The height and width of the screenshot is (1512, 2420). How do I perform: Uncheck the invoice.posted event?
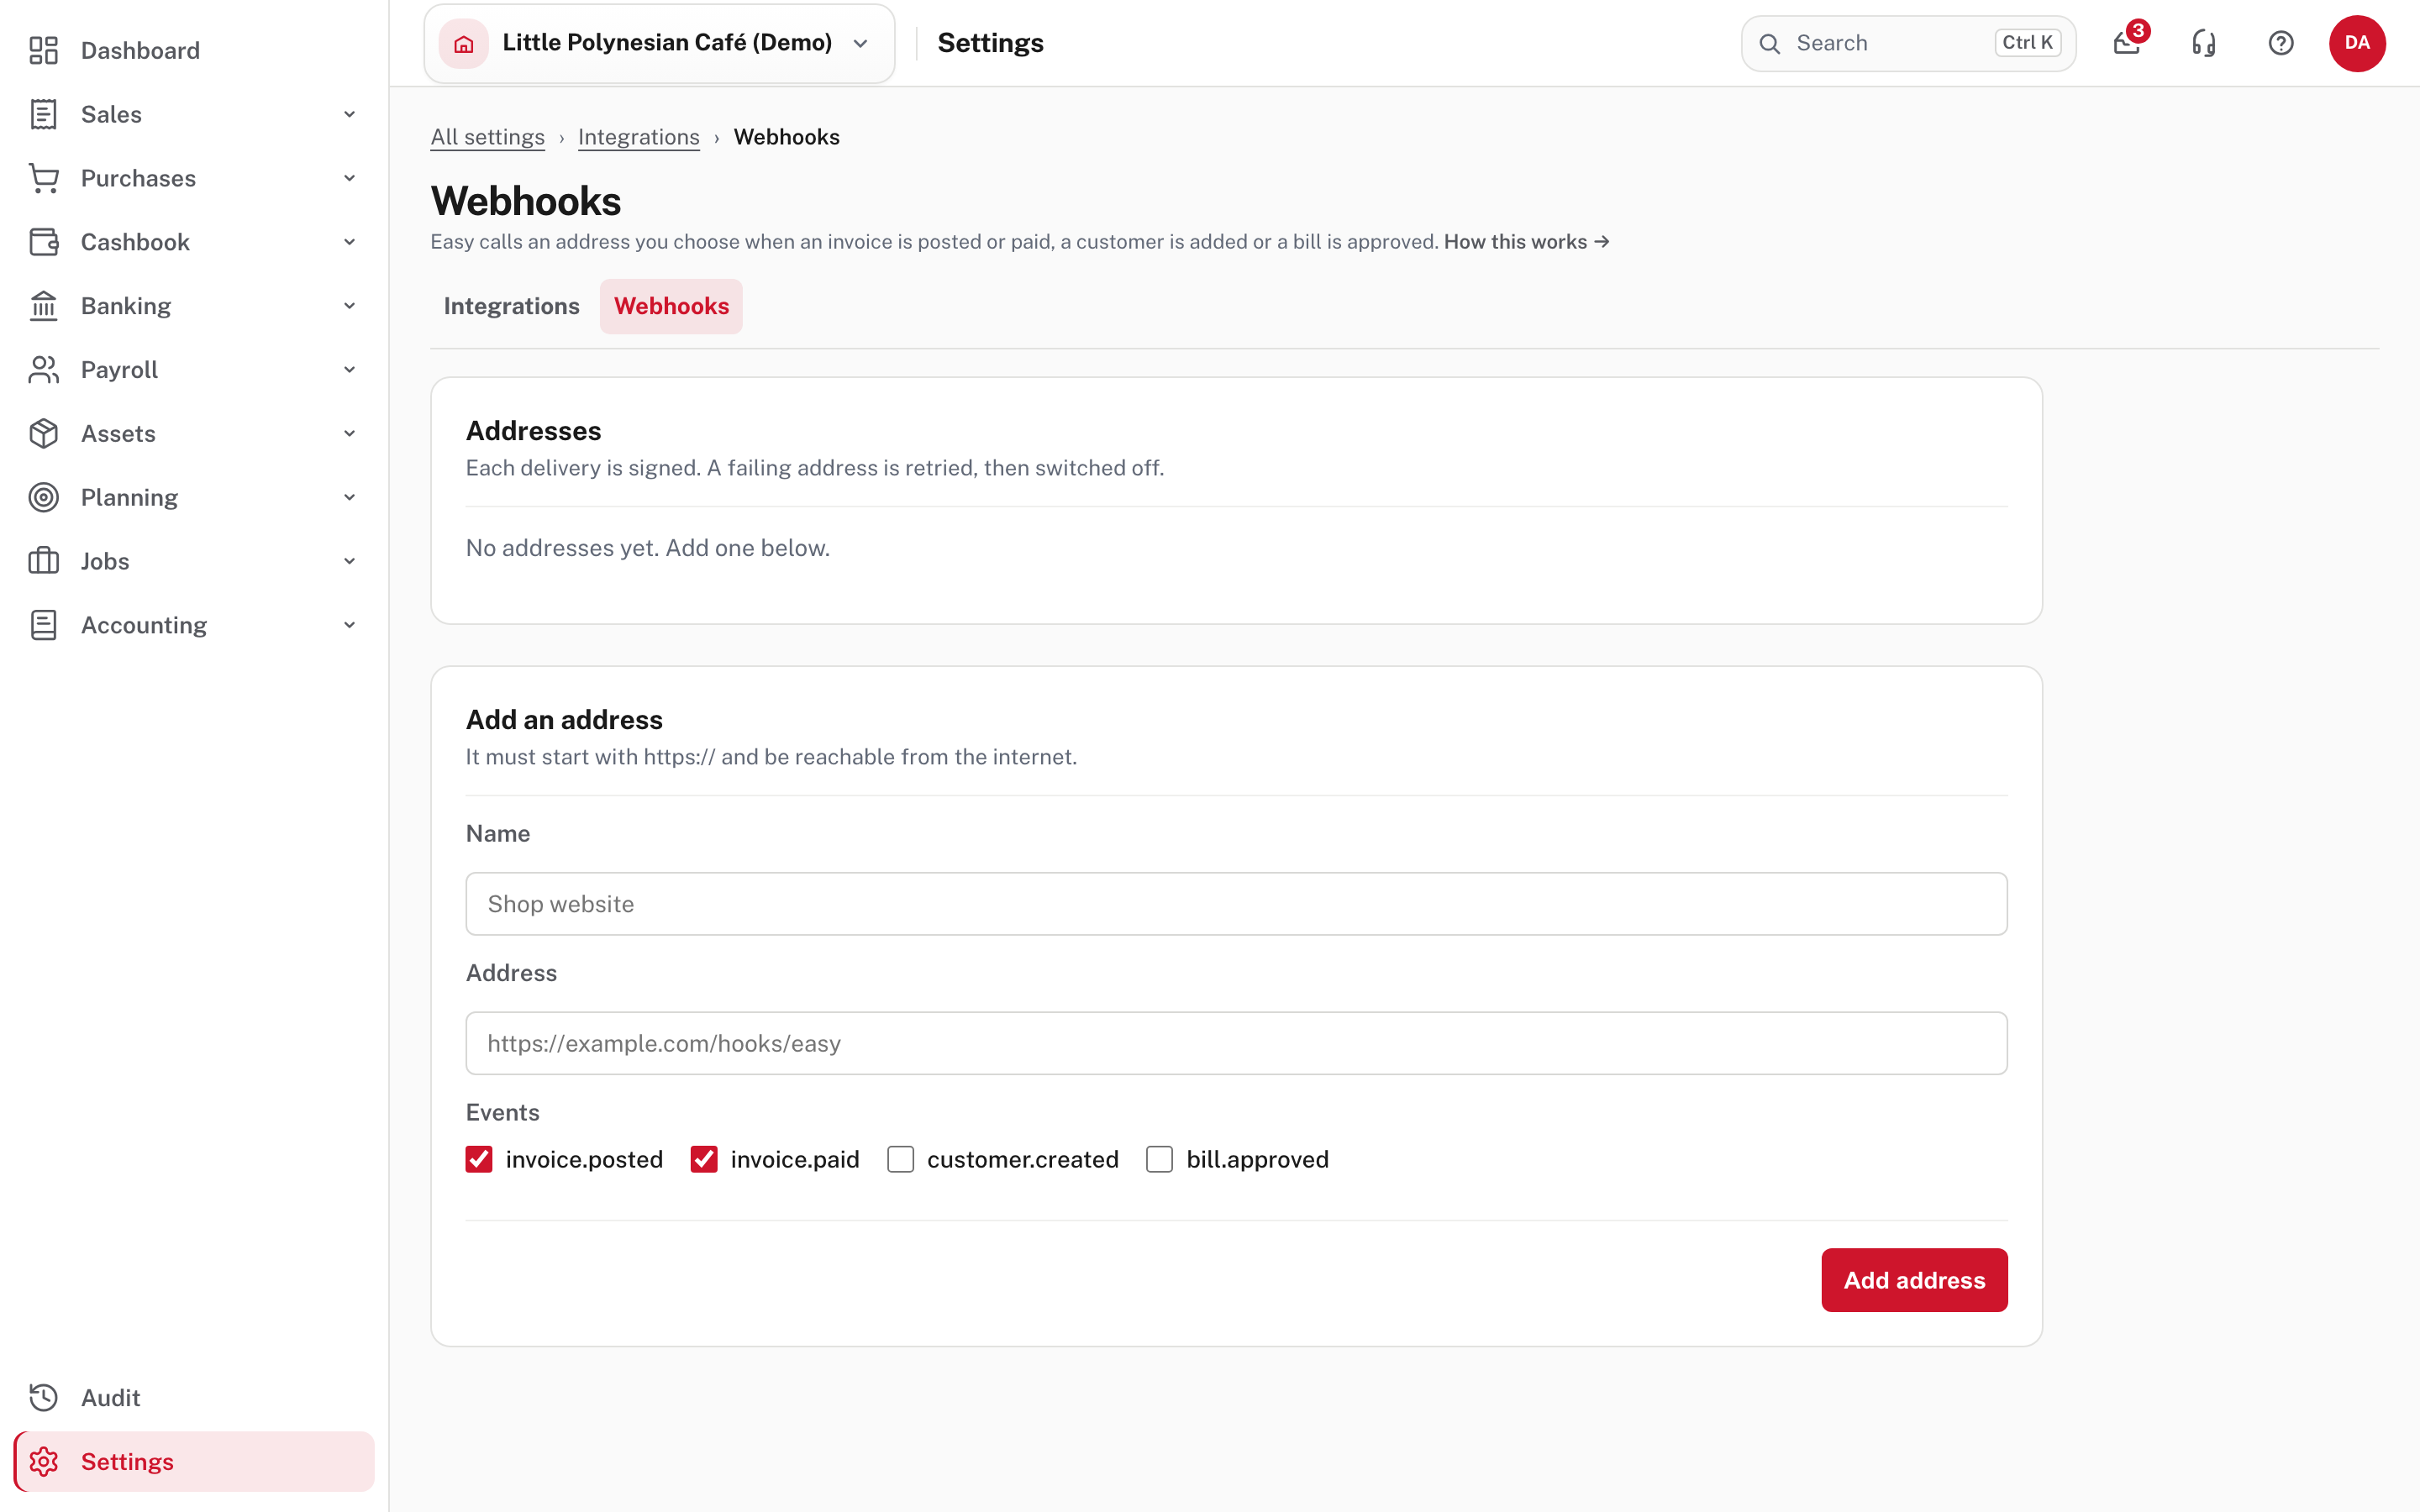[x=479, y=1159]
